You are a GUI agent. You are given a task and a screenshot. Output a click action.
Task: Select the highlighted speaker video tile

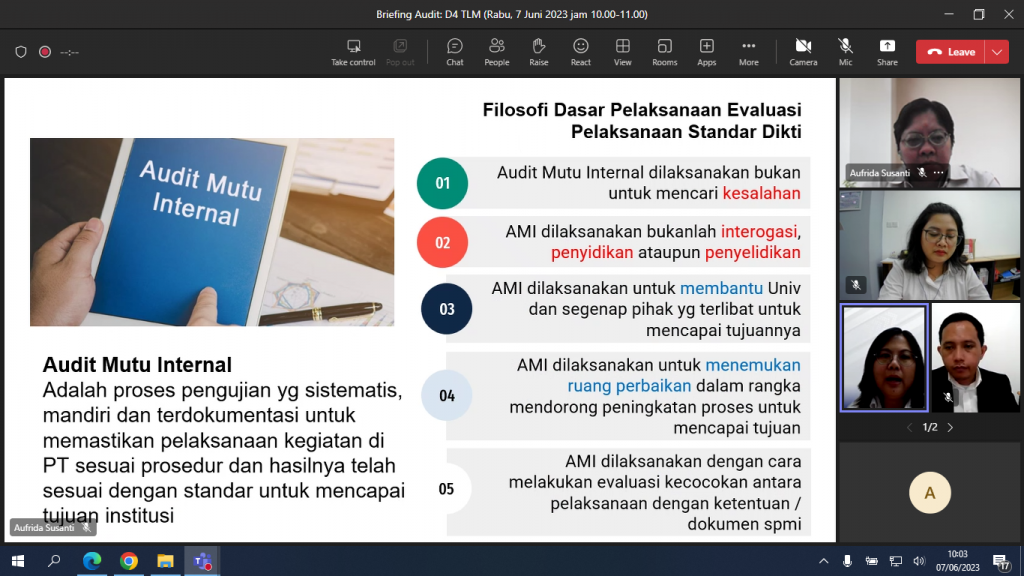tap(884, 358)
